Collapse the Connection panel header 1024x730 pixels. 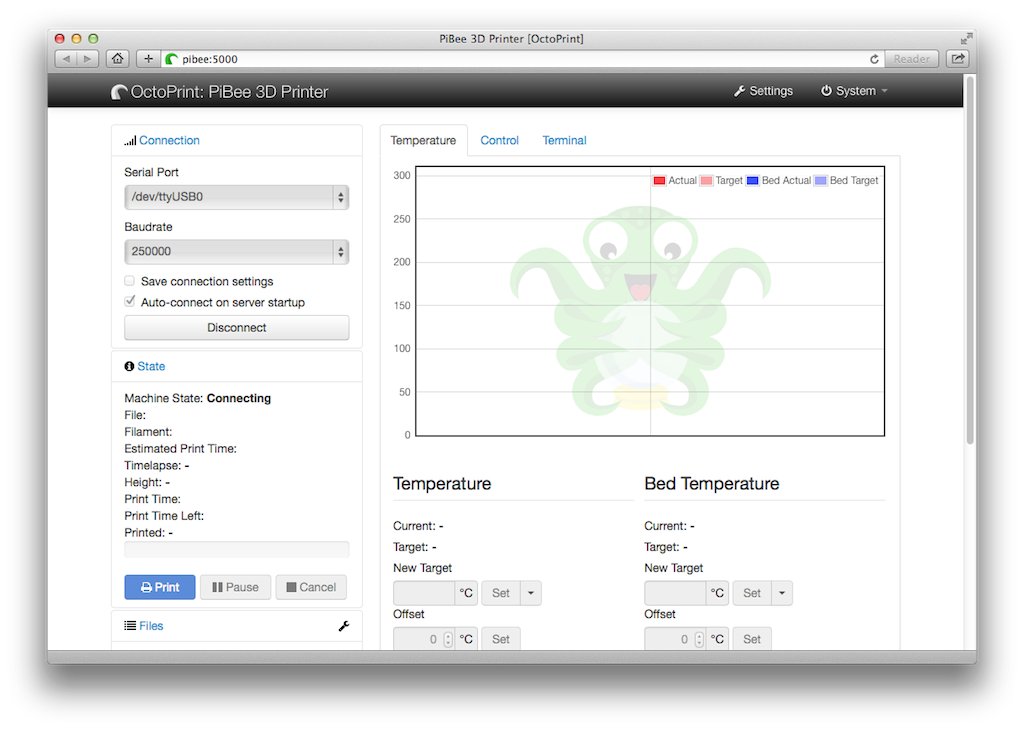pos(169,140)
